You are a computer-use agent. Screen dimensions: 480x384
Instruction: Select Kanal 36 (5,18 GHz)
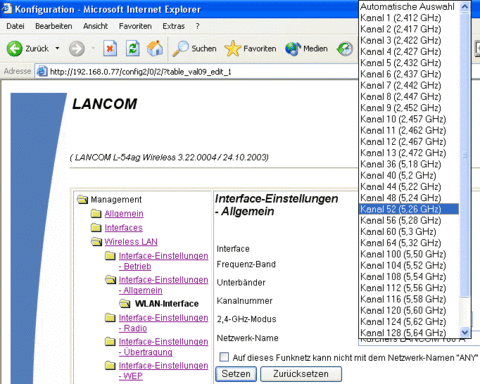pos(409,164)
